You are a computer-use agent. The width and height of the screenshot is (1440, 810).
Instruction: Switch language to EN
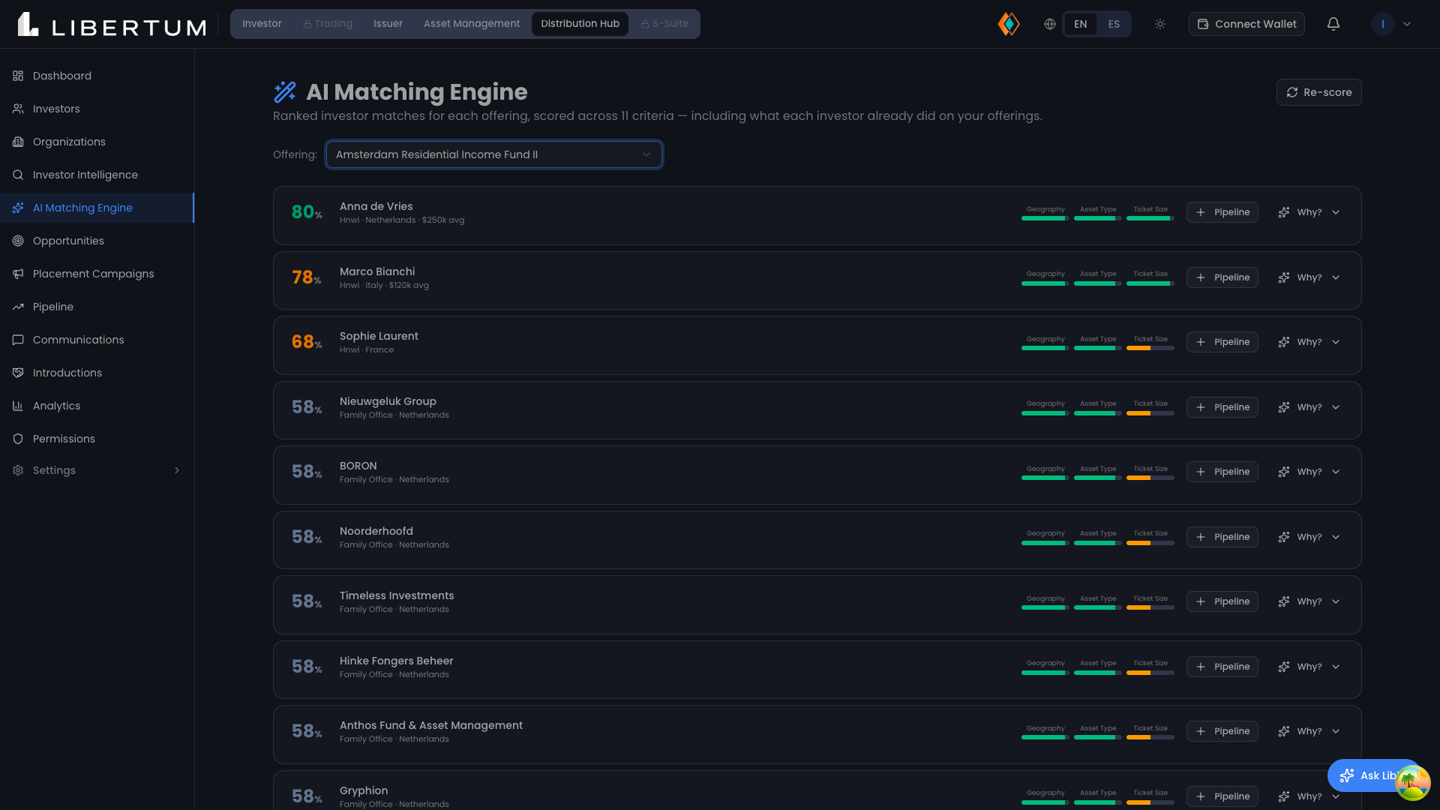(1080, 24)
